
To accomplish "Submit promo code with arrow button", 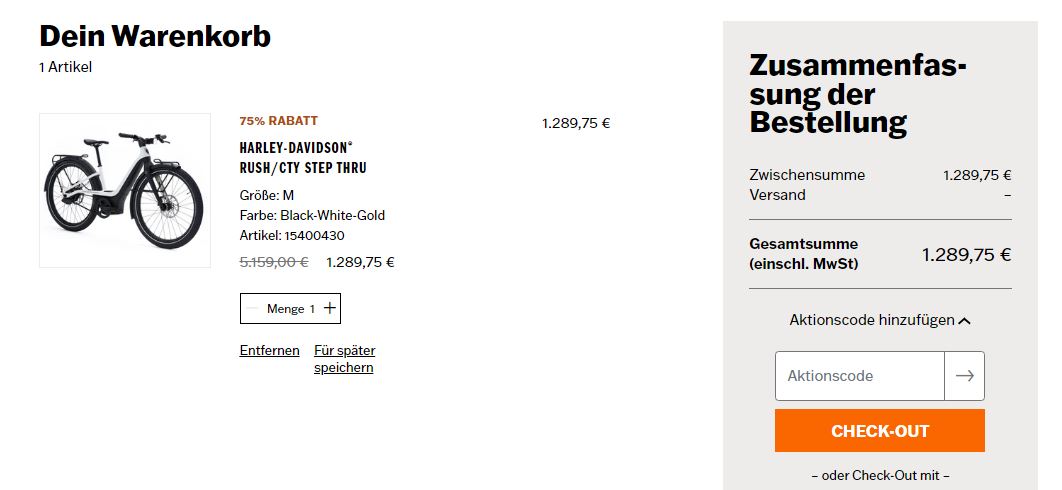I will (964, 376).
